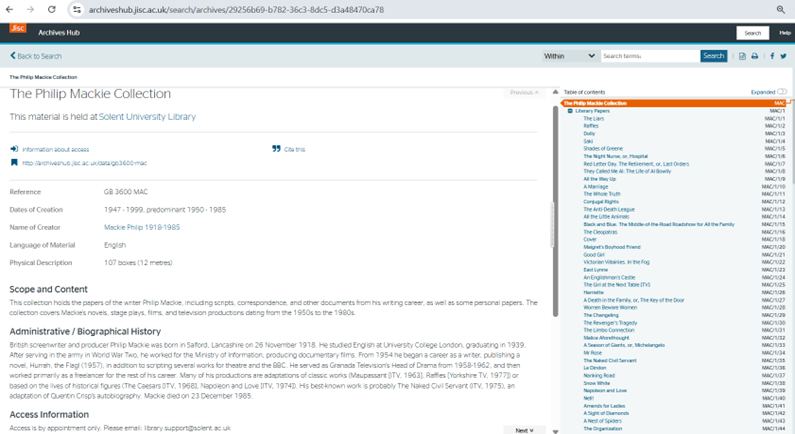Open Maigret's Boyhood Friend entry
This screenshot has width=795, height=434.
[611, 247]
